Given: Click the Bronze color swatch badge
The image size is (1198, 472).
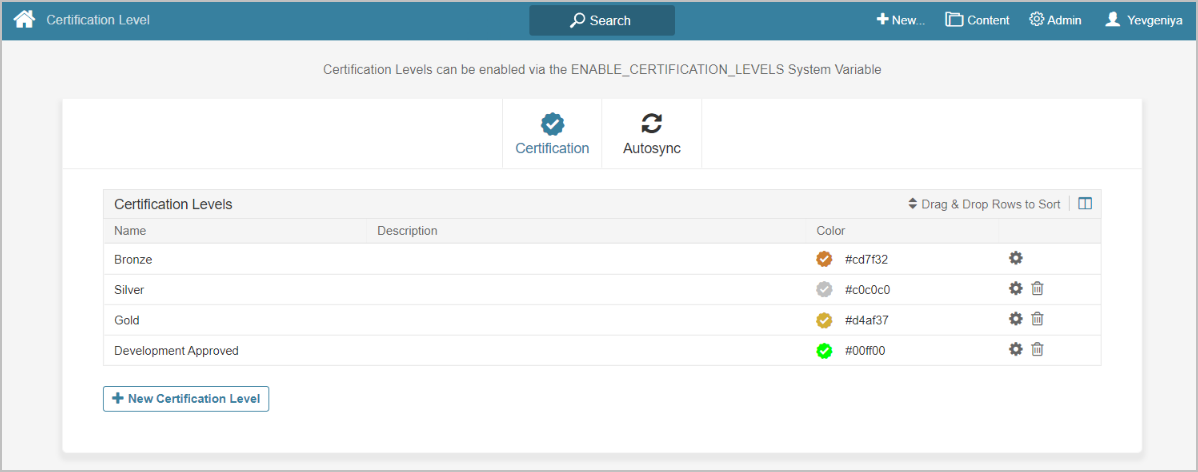Looking at the screenshot, I should click(x=824, y=259).
